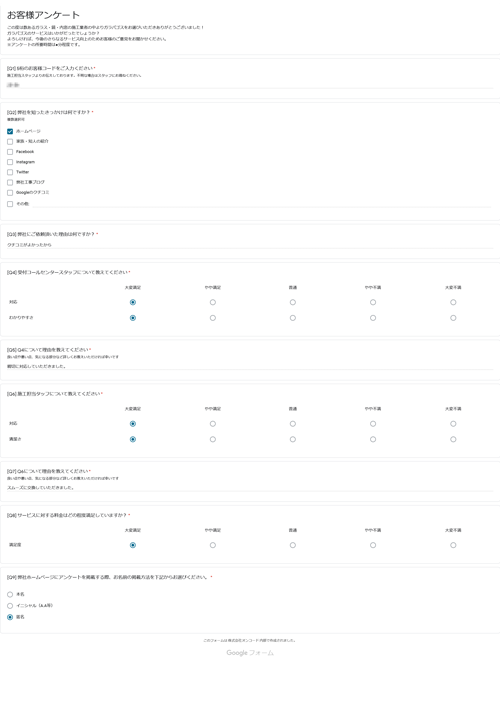Image resolution: width=500 pixels, height=707 pixels.
Task: Select 普通 for Q4 わかりやすさ row
Action: 293,318
